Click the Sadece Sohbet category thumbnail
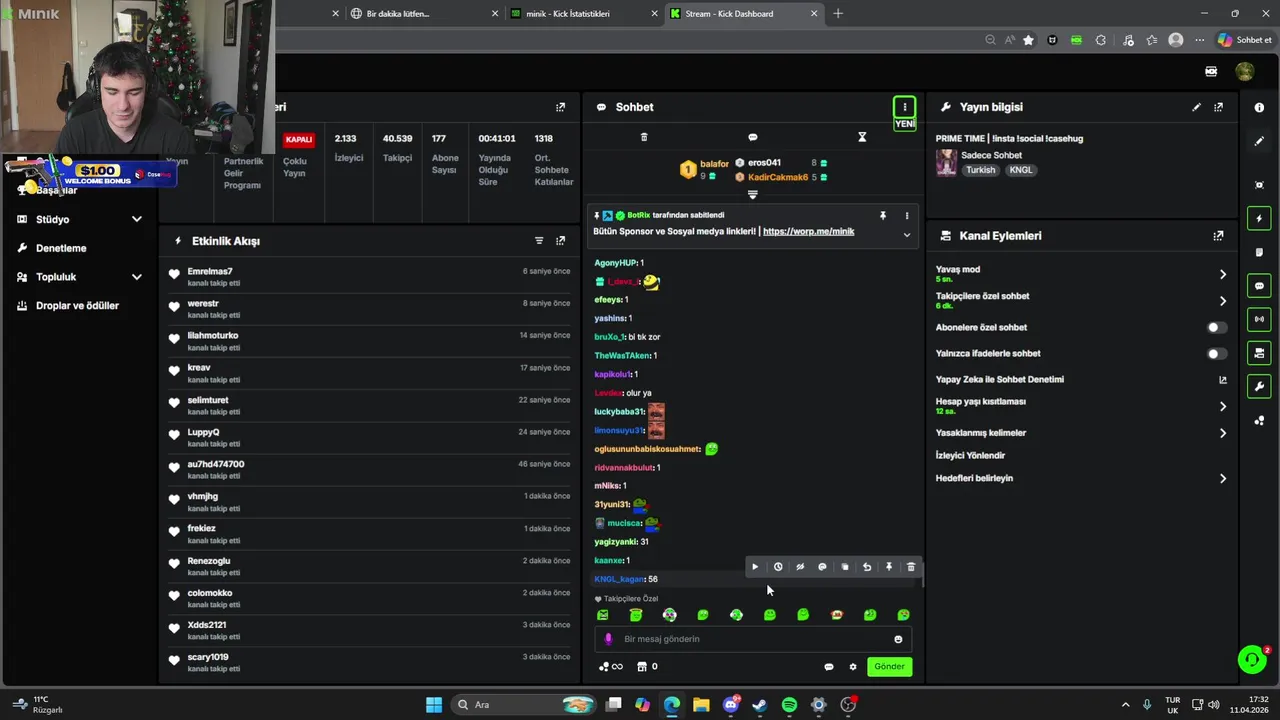 pyautogui.click(x=946, y=163)
